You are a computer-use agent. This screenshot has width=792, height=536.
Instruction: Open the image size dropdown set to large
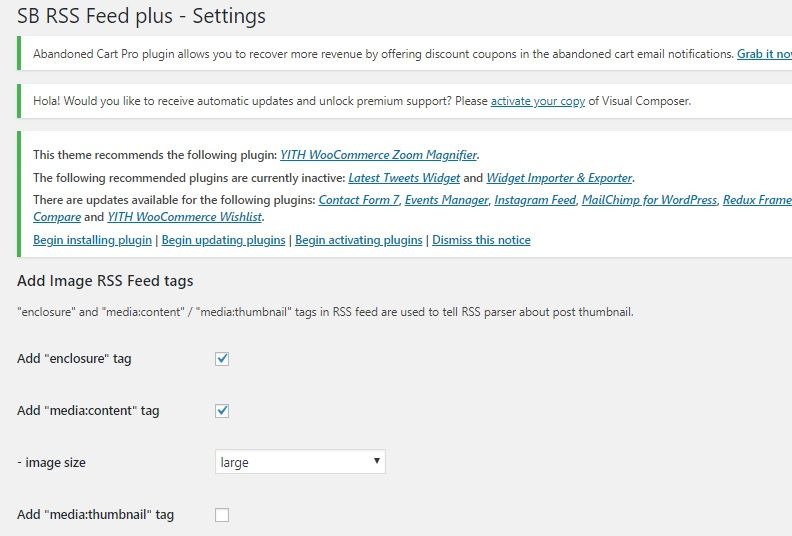pyautogui.click(x=300, y=462)
